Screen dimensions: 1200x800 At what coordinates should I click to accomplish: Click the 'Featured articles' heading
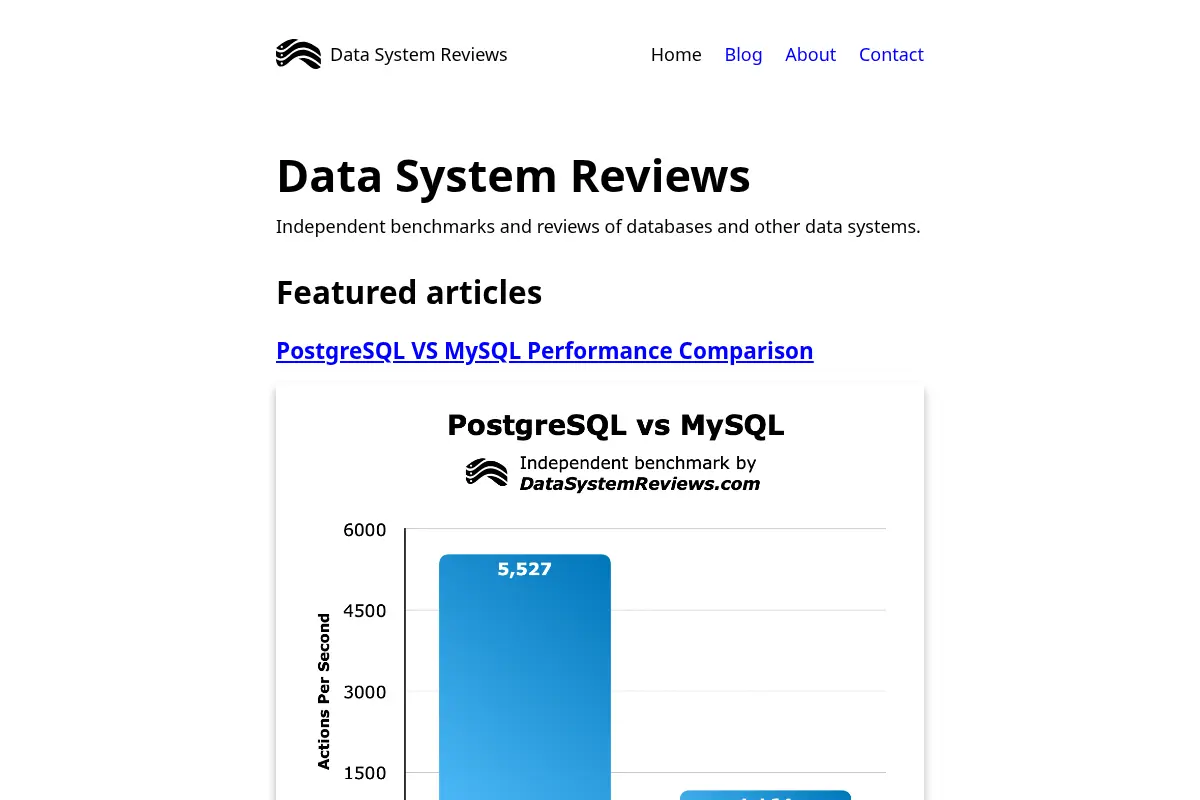point(409,292)
